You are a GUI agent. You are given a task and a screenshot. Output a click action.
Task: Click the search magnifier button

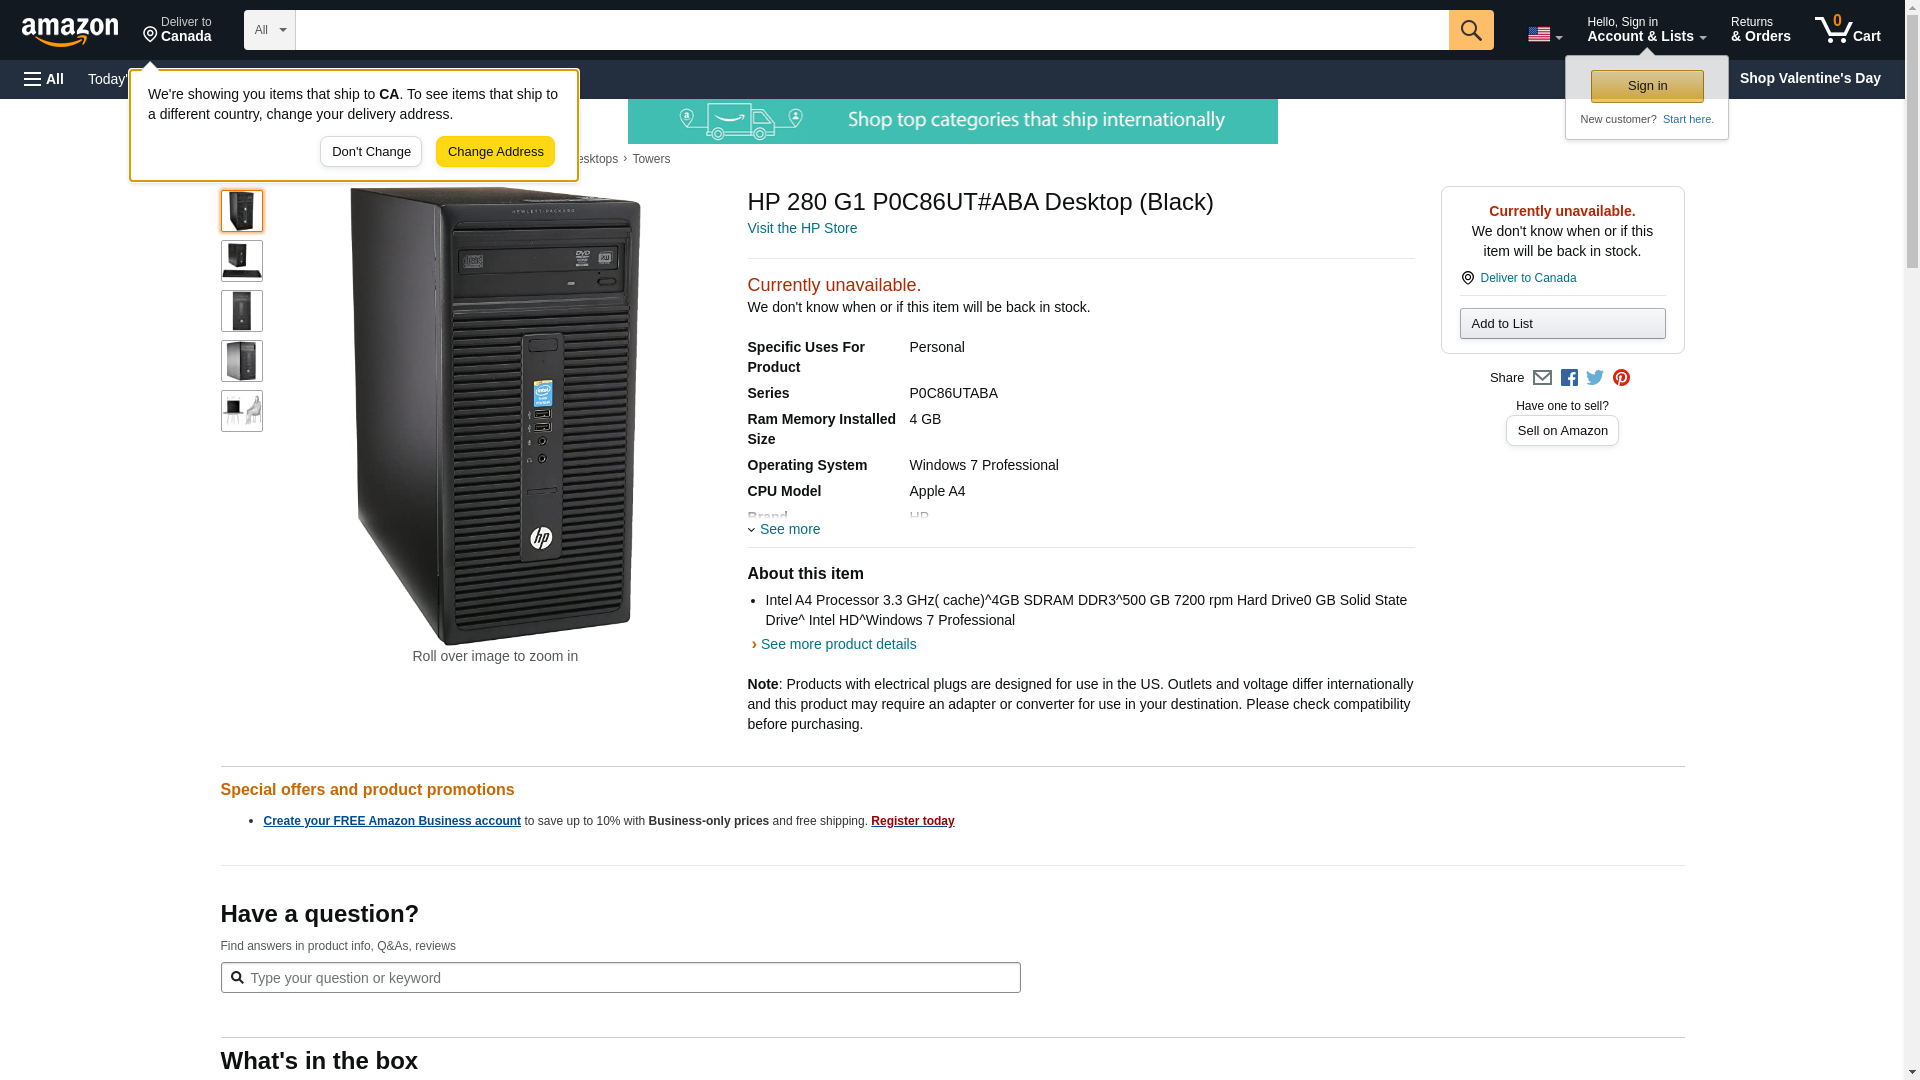click(x=1470, y=30)
